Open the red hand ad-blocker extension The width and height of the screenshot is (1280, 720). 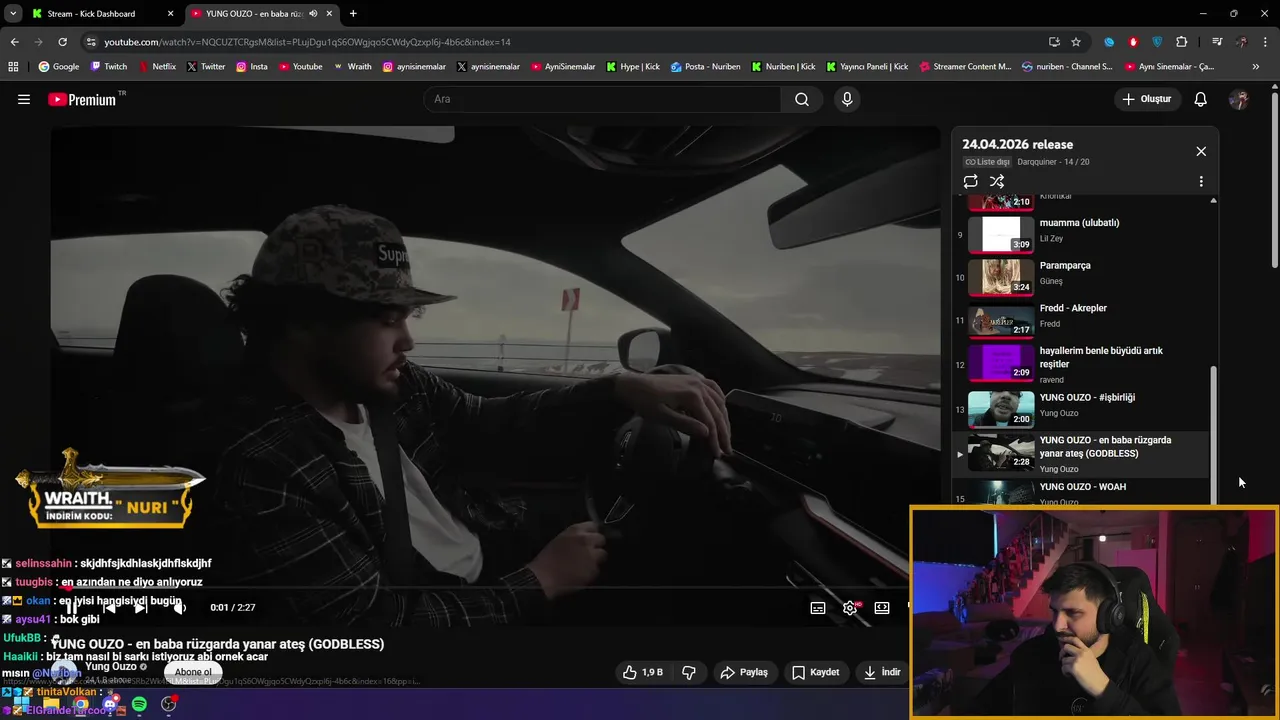tap(1133, 42)
